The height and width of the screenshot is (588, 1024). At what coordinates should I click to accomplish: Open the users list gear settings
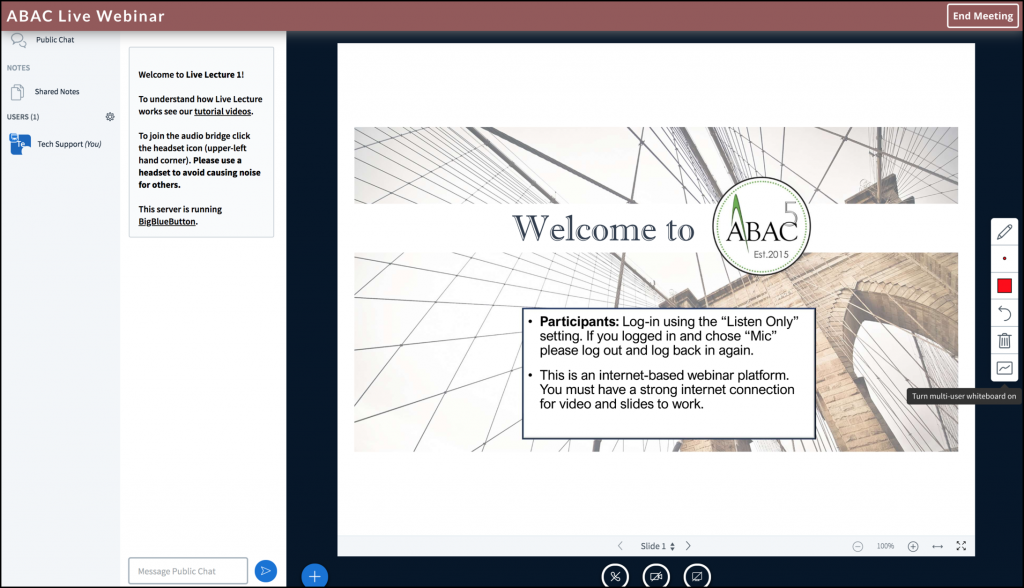(110, 117)
